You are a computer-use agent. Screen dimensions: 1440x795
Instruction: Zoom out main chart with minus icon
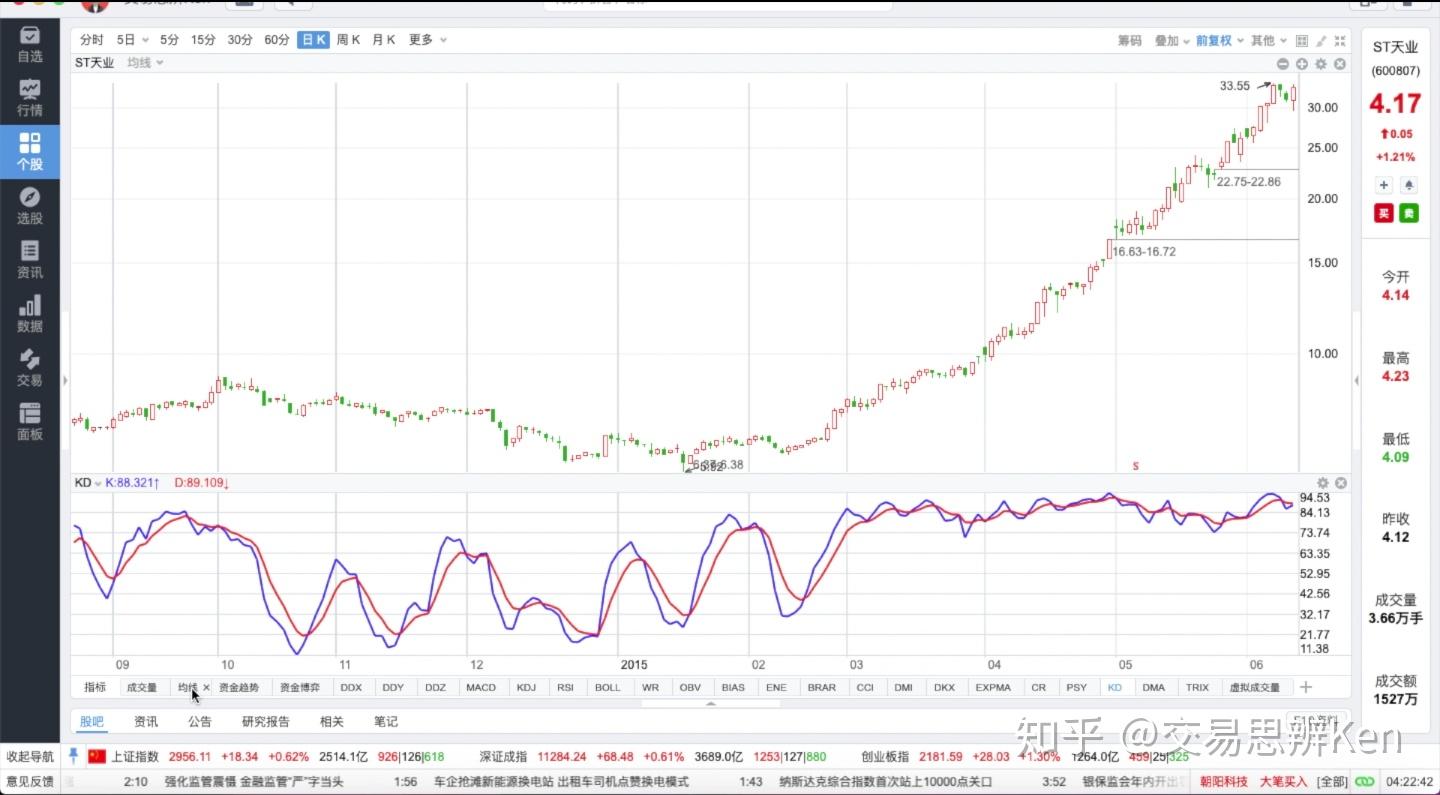click(x=1282, y=64)
